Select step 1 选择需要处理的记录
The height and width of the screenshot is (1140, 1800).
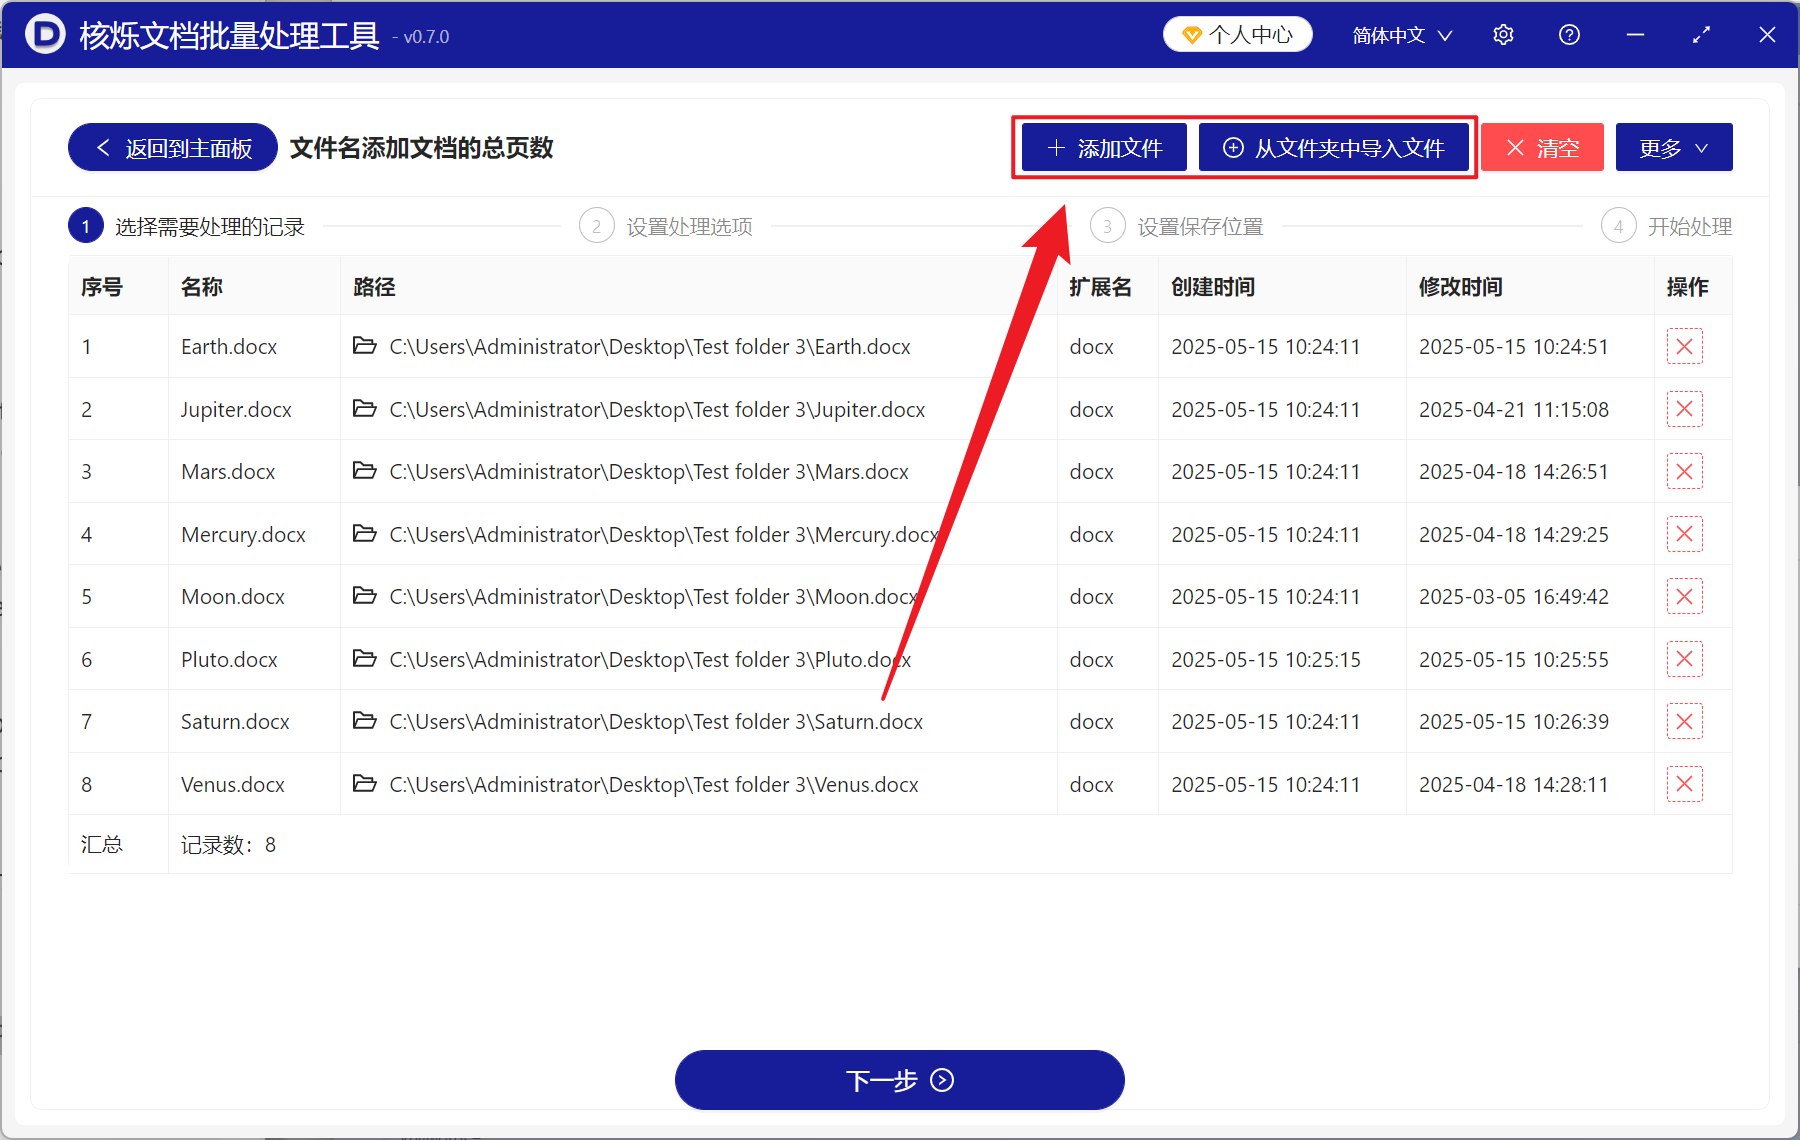(x=187, y=226)
